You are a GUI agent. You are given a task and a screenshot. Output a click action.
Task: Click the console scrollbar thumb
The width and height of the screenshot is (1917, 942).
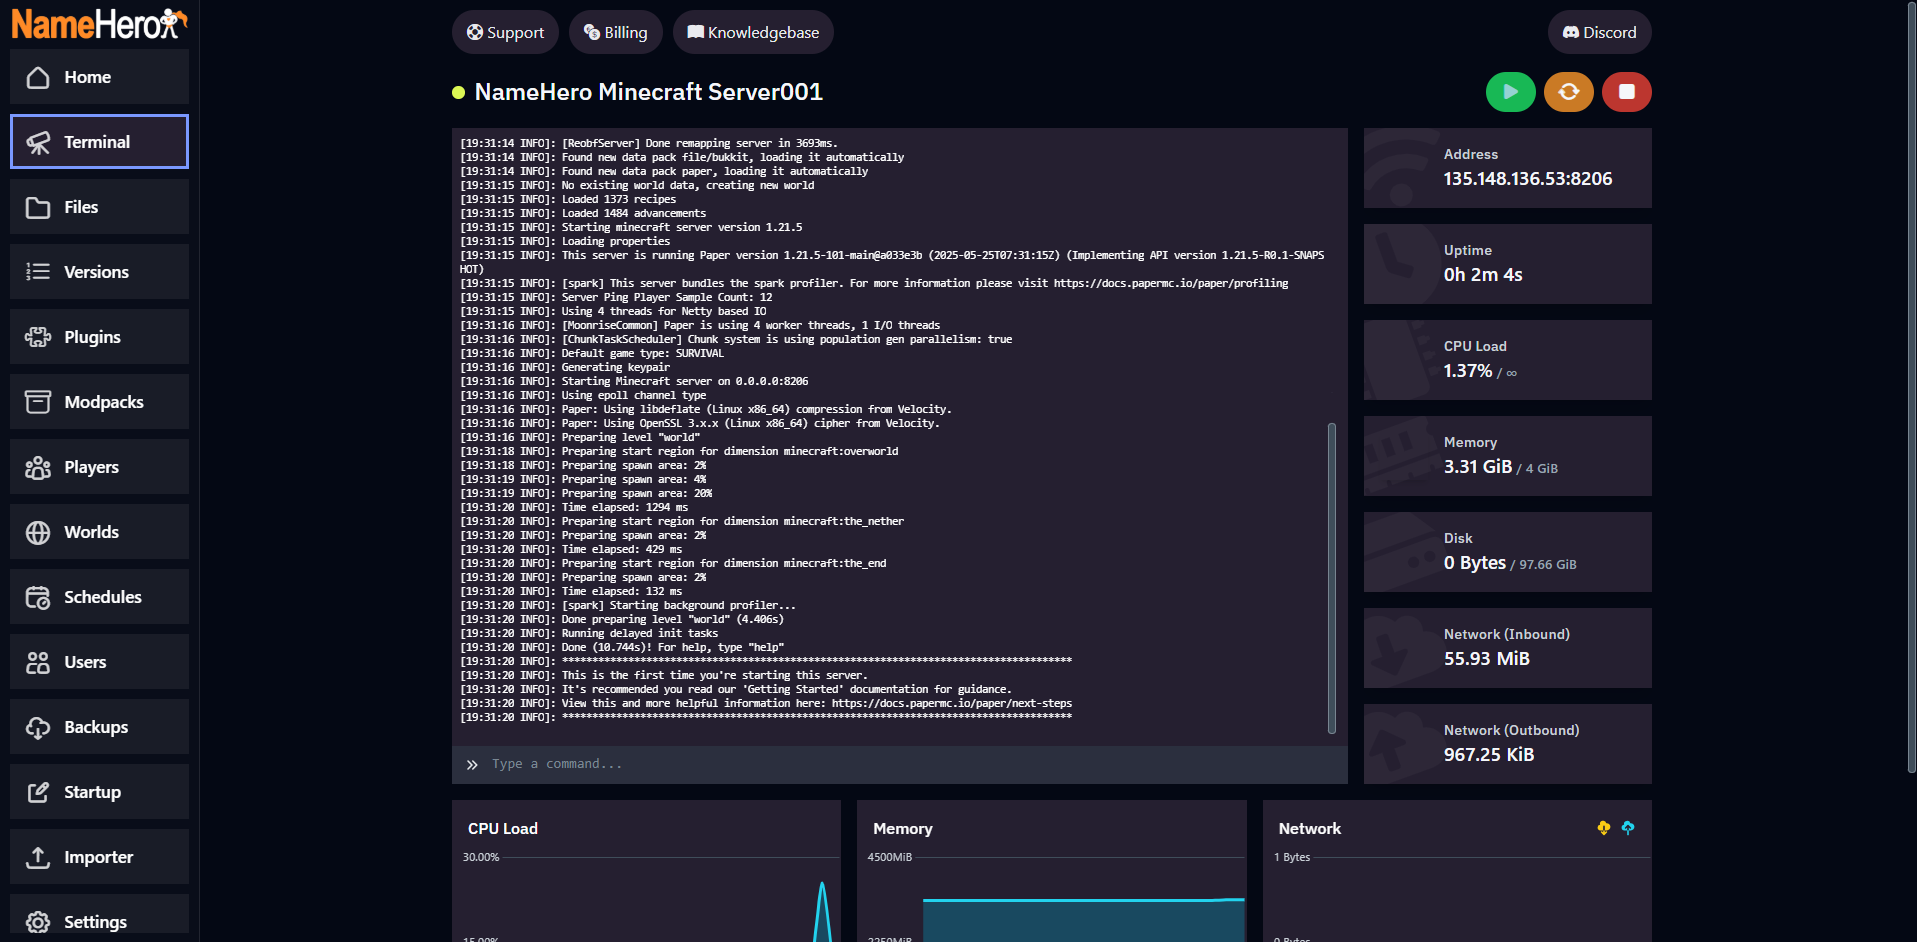[1332, 578]
